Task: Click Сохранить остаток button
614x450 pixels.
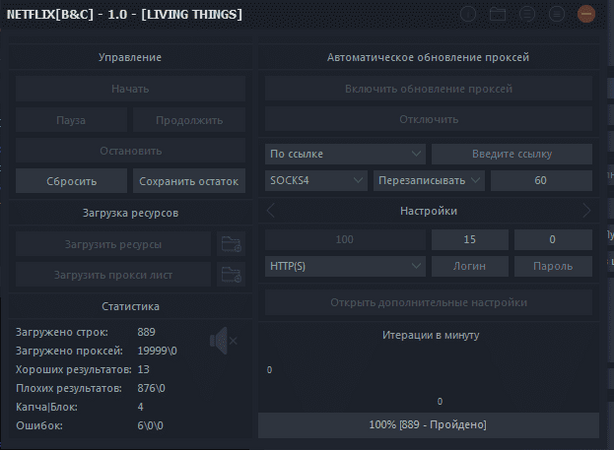Action: point(189,181)
